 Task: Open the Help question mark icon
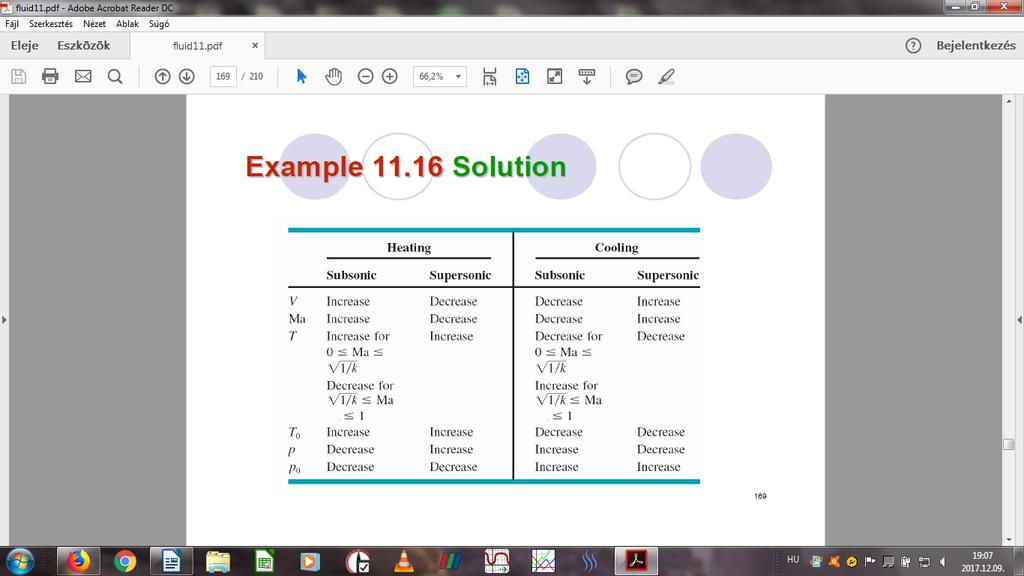click(x=913, y=46)
